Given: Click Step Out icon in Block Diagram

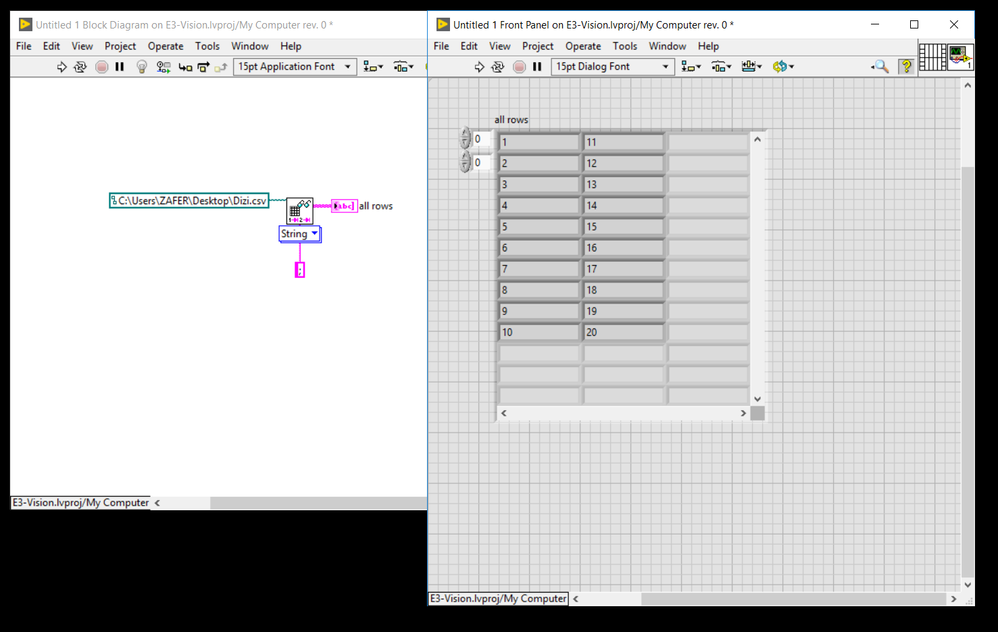Looking at the screenshot, I should coord(221,67).
